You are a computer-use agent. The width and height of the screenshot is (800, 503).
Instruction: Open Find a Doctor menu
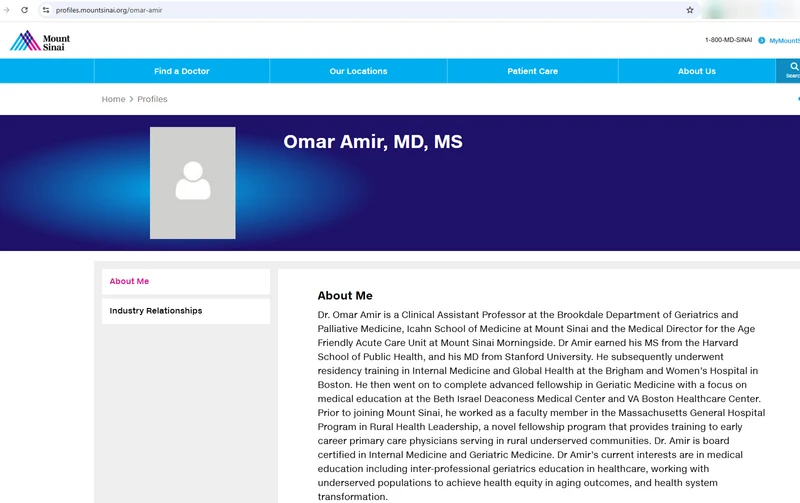coord(182,71)
